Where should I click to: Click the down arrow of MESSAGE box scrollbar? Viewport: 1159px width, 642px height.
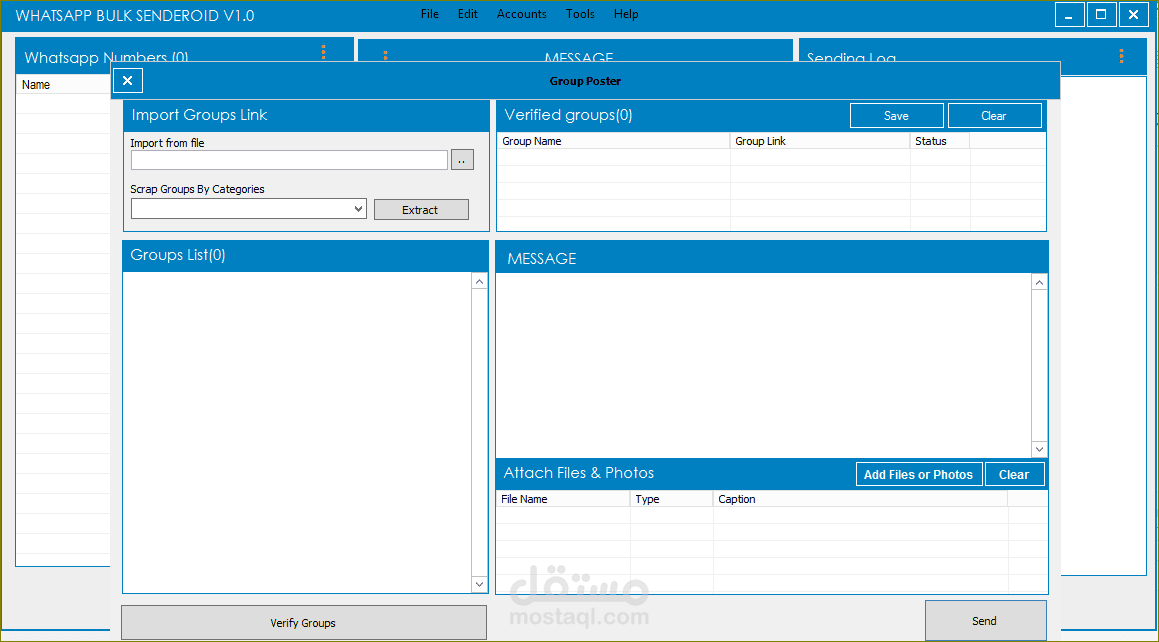1039,449
